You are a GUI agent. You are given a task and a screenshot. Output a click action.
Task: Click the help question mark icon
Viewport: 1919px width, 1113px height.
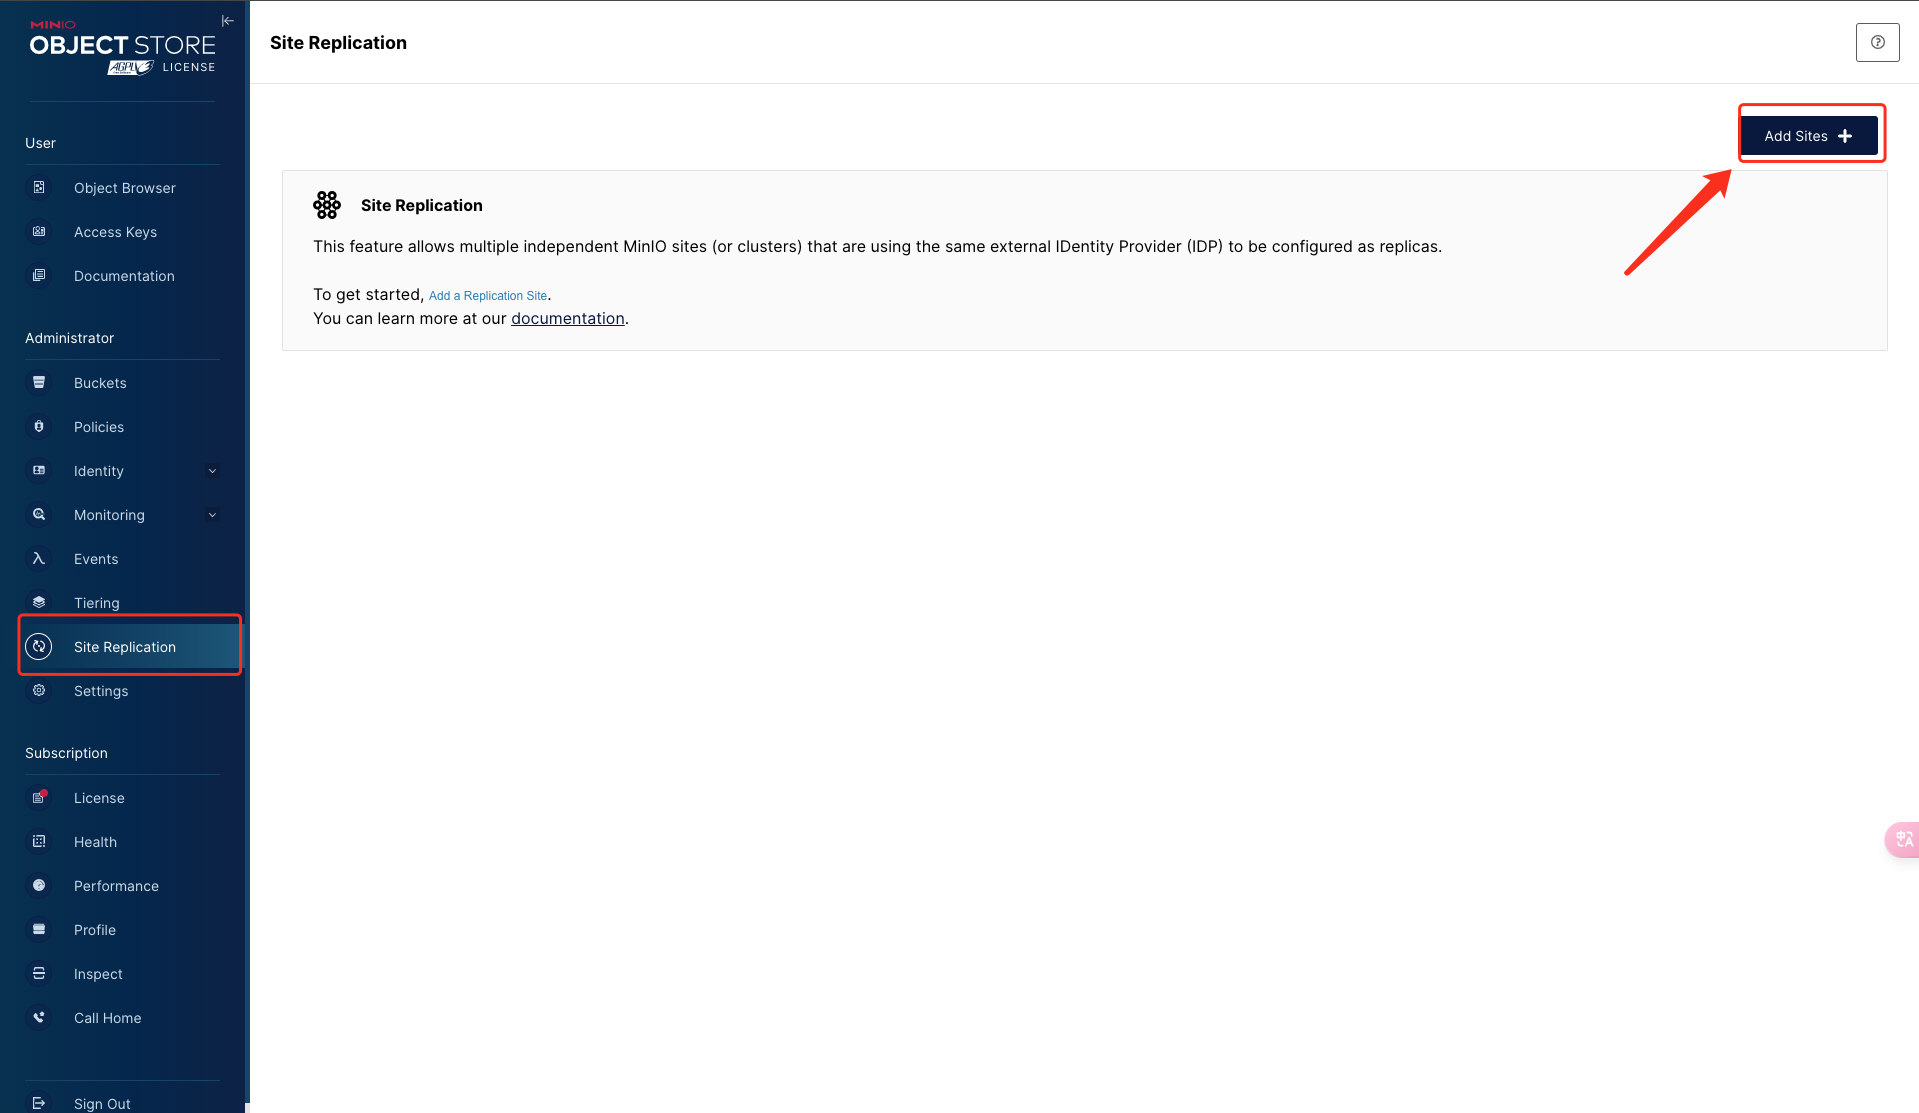(1877, 43)
